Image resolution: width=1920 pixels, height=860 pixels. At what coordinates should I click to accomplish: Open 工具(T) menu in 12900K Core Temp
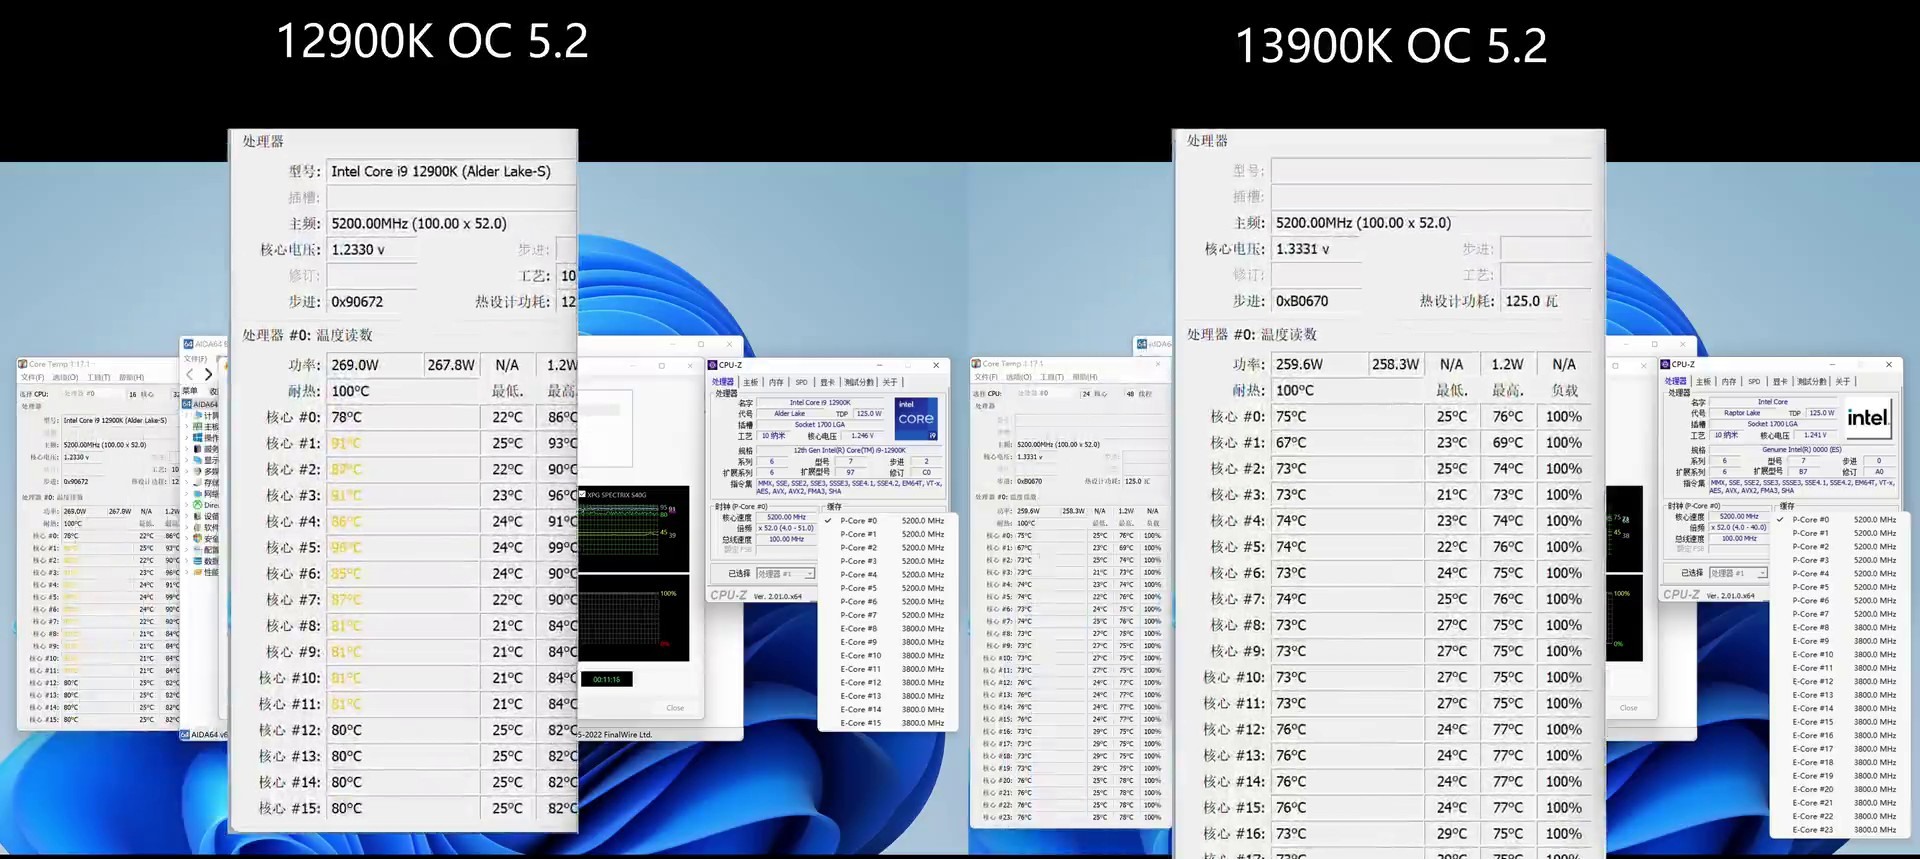(x=99, y=378)
